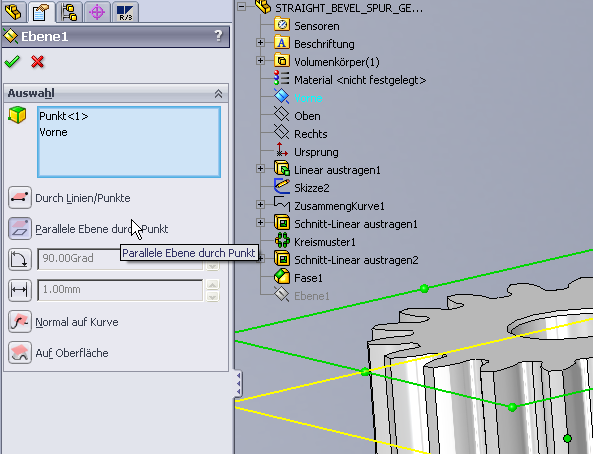Click the Skizze2 sketch icon

pos(282,187)
